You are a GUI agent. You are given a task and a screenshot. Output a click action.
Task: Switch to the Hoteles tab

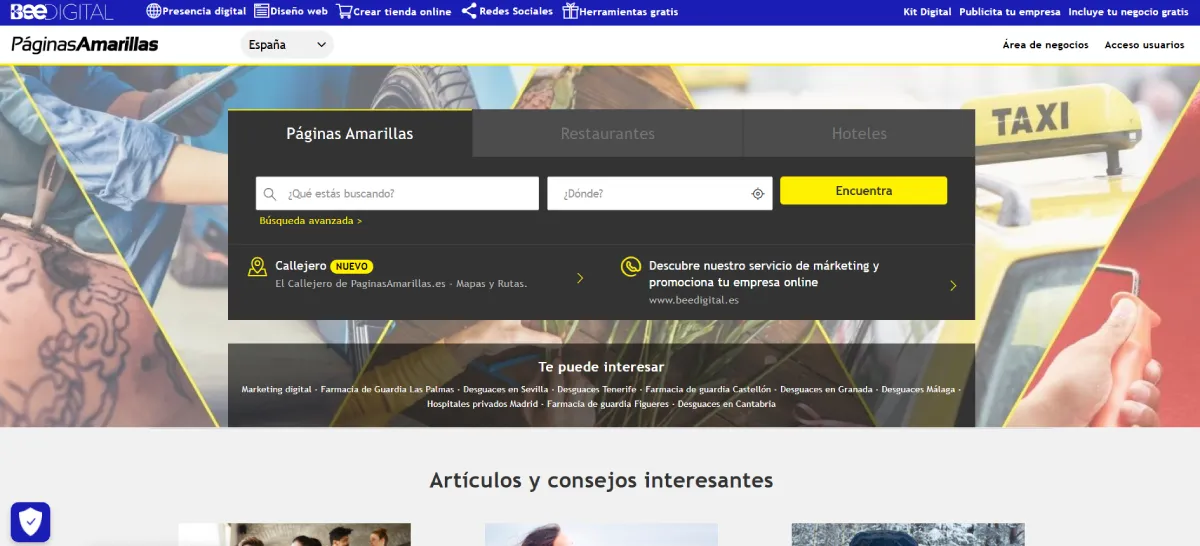(x=859, y=133)
